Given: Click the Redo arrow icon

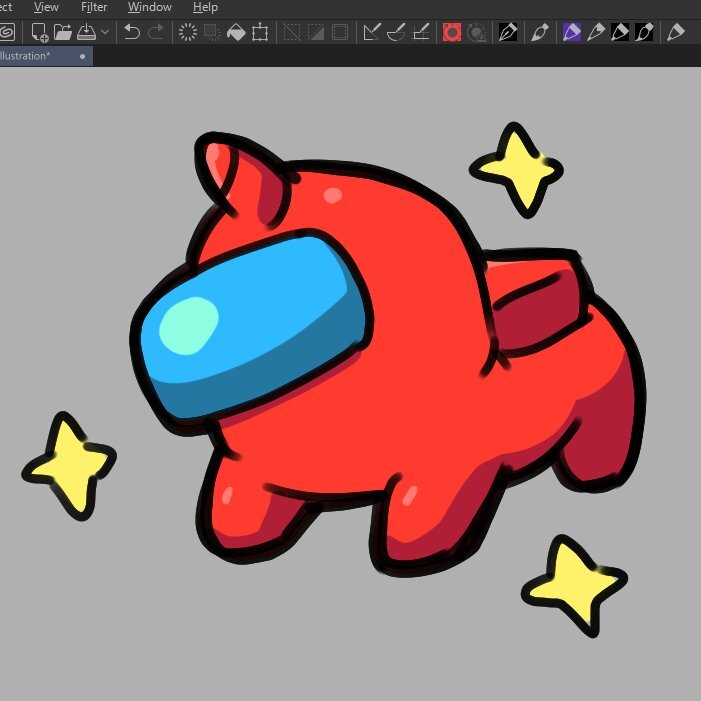Looking at the screenshot, I should [155, 32].
